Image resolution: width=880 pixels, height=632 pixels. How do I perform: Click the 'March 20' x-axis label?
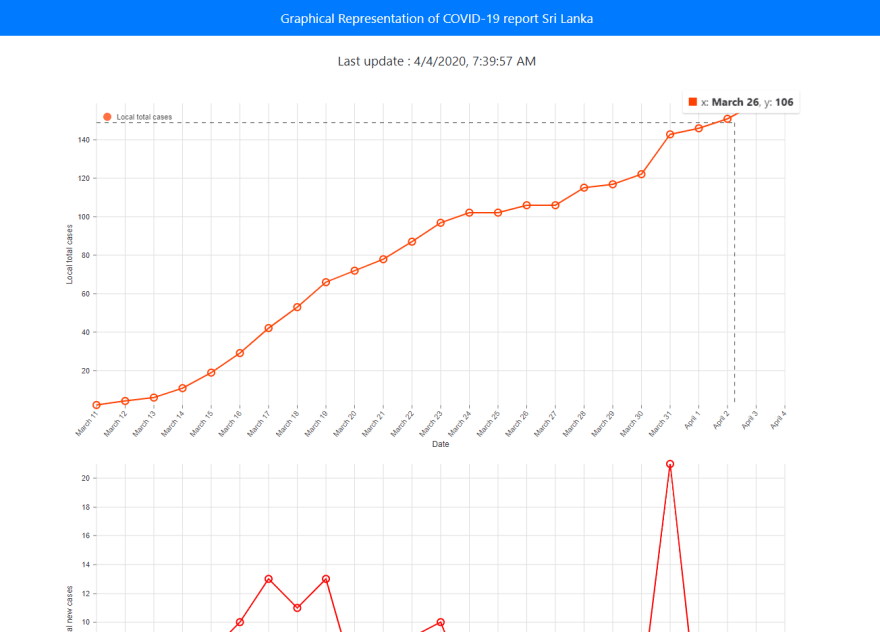coord(345,423)
